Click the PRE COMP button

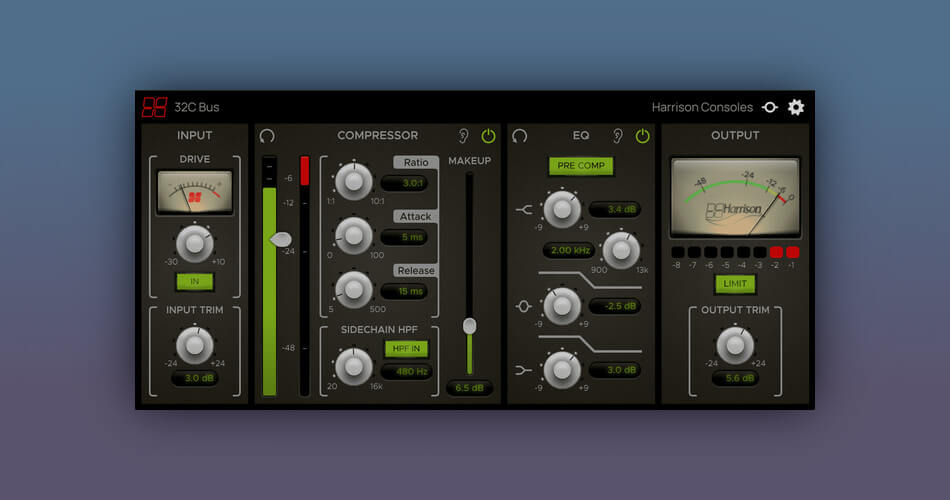click(580, 166)
